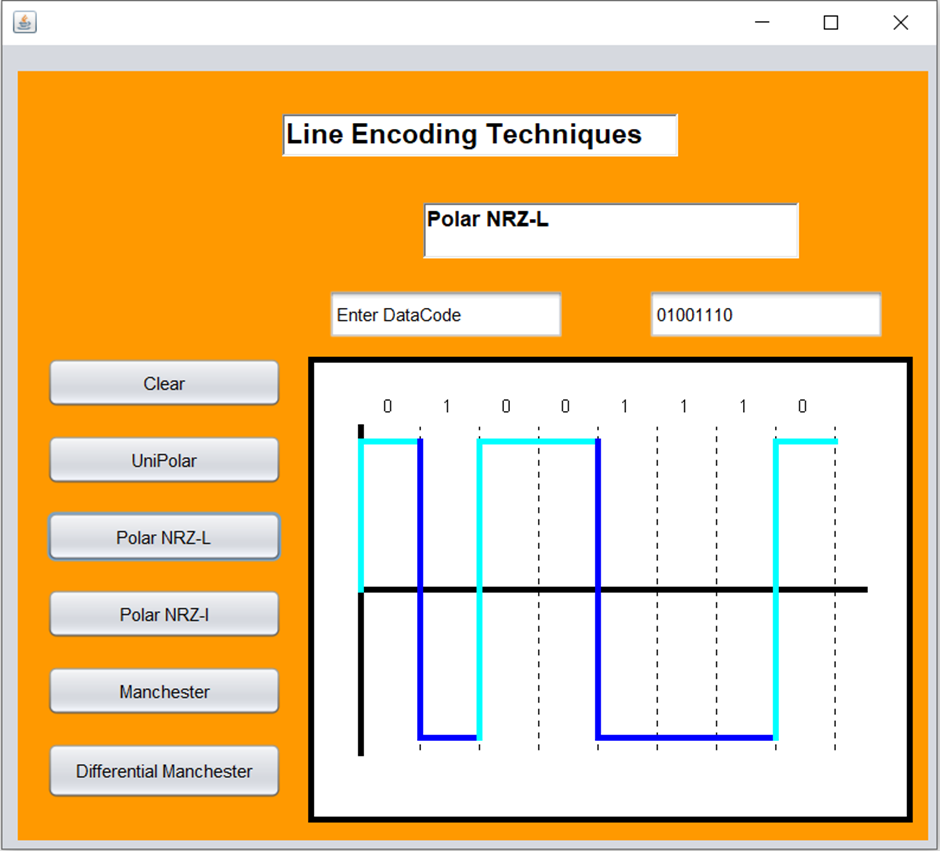Generate Manchester encoding
This screenshot has width=940, height=851.
click(x=163, y=691)
